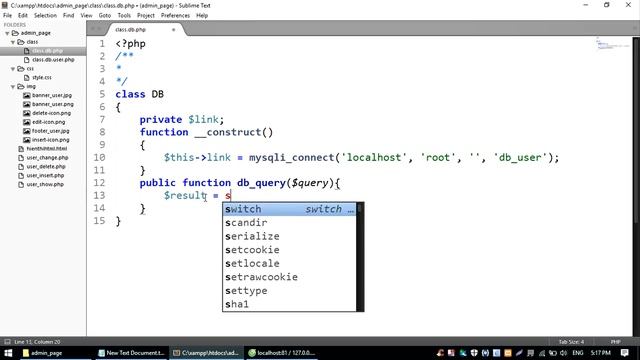Open the Goto menu

point(104,16)
